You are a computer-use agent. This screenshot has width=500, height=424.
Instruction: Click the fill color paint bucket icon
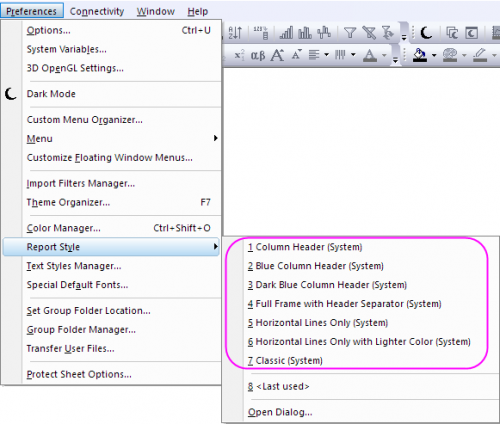pos(420,55)
